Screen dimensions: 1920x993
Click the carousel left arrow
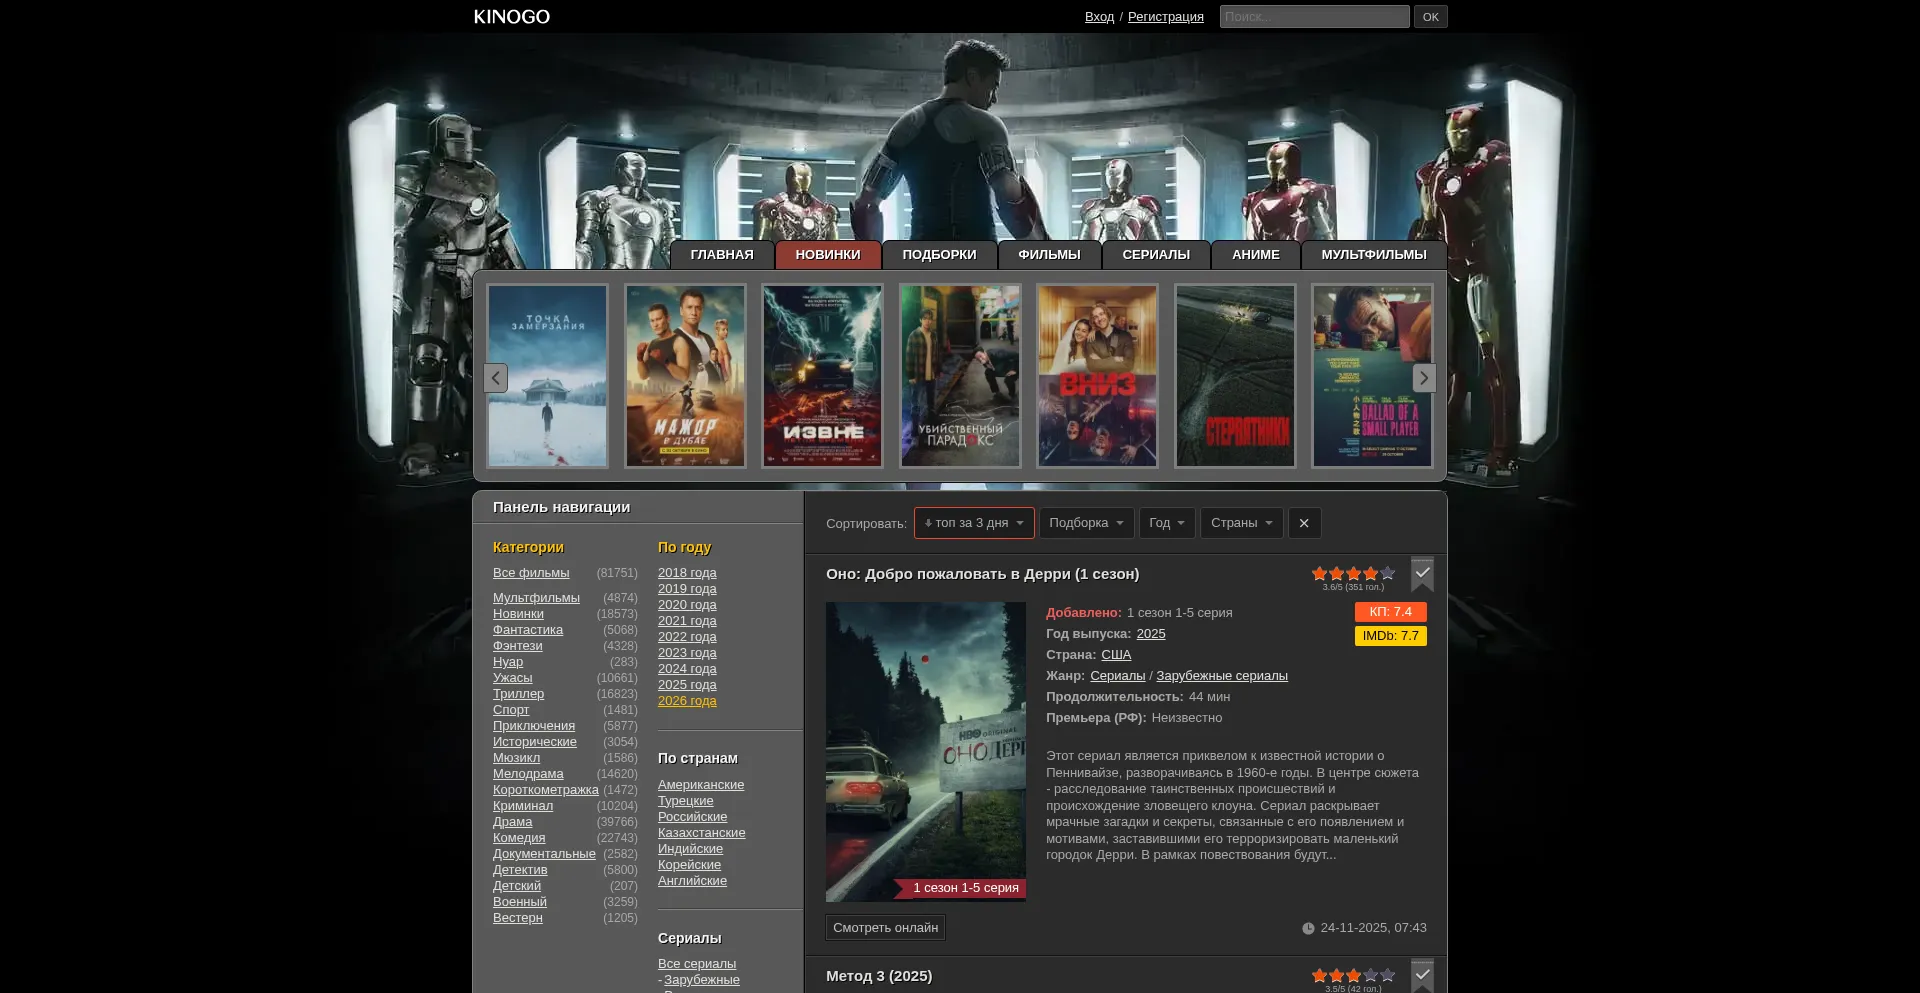click(495, 378)
